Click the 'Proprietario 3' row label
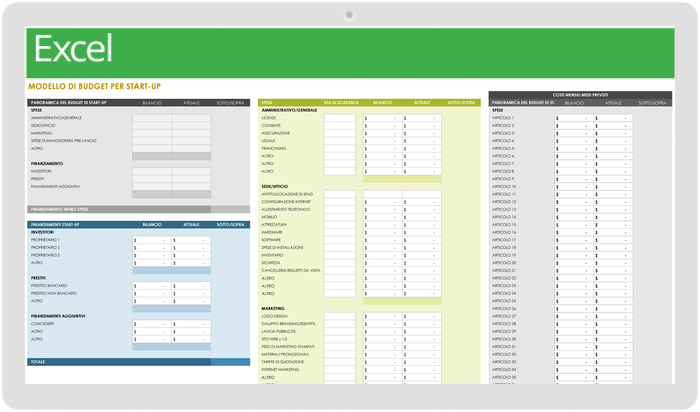The height and width of the screenshot is (412, 700). [45, 255]
